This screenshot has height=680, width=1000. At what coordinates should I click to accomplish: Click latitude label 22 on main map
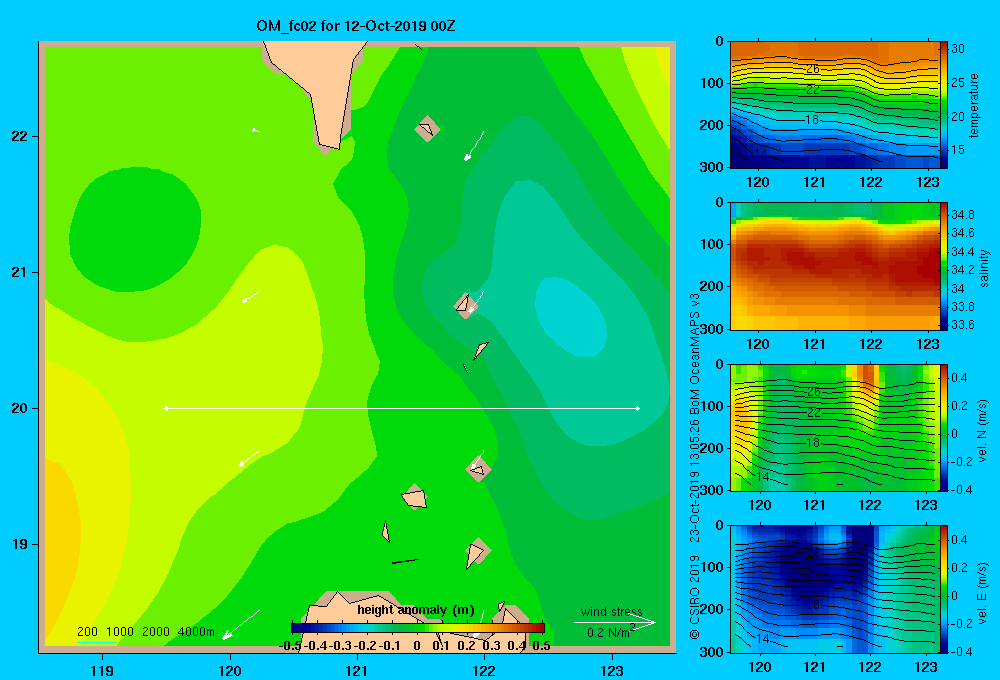tap(19, 136)
